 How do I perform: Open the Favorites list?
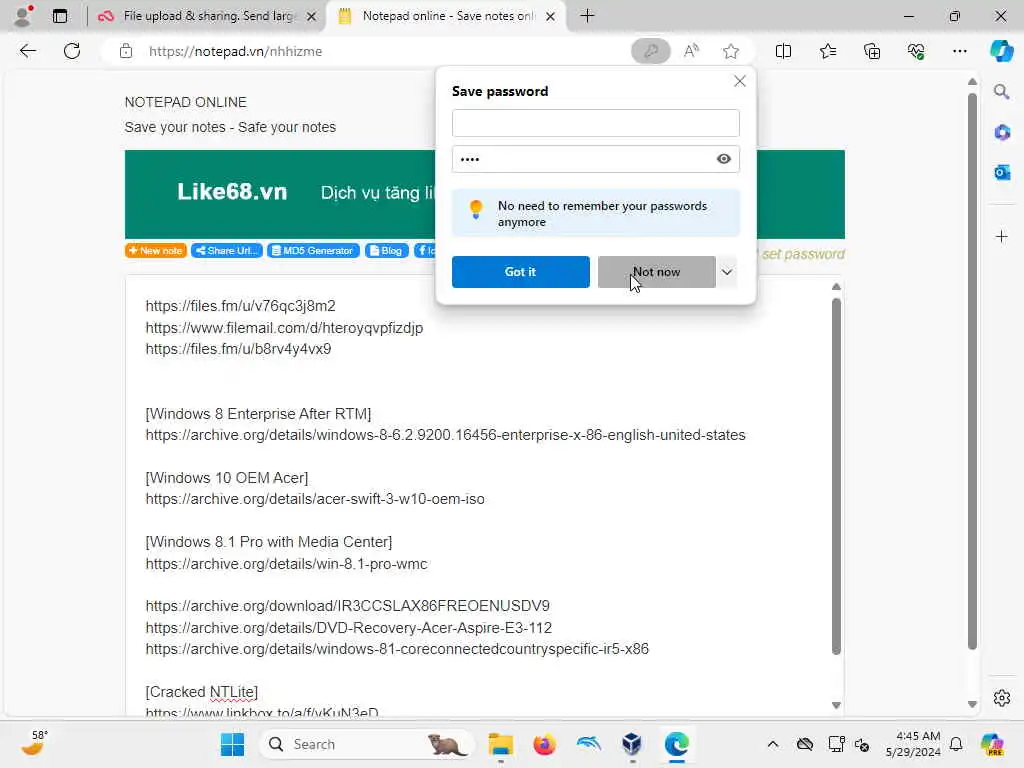(827, 51)
